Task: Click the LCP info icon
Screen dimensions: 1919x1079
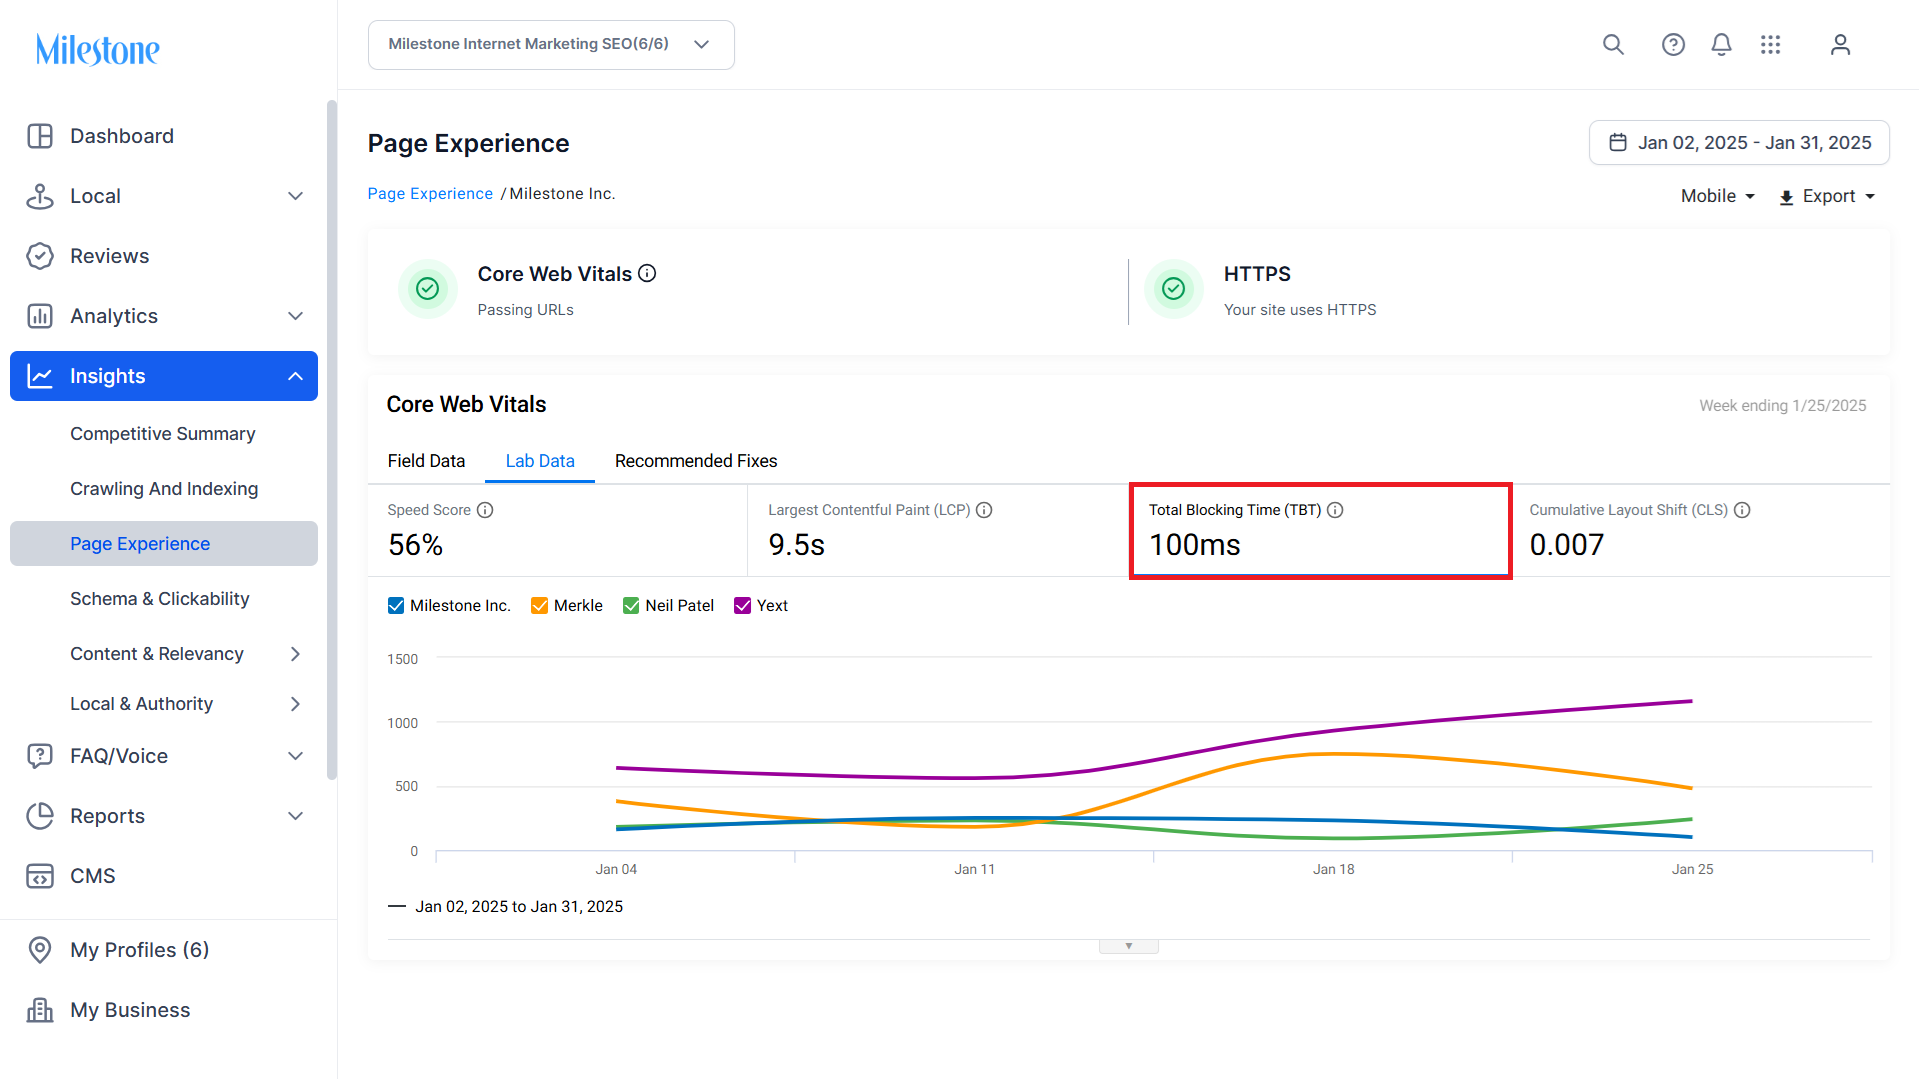Action: [984, 510]
